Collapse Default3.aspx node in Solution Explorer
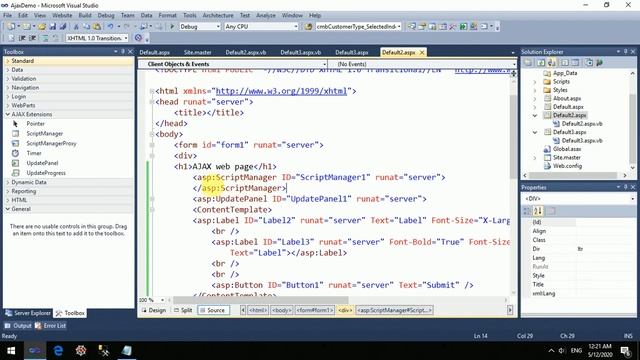This screenshot has height=360, width=640. coord(535,132)
